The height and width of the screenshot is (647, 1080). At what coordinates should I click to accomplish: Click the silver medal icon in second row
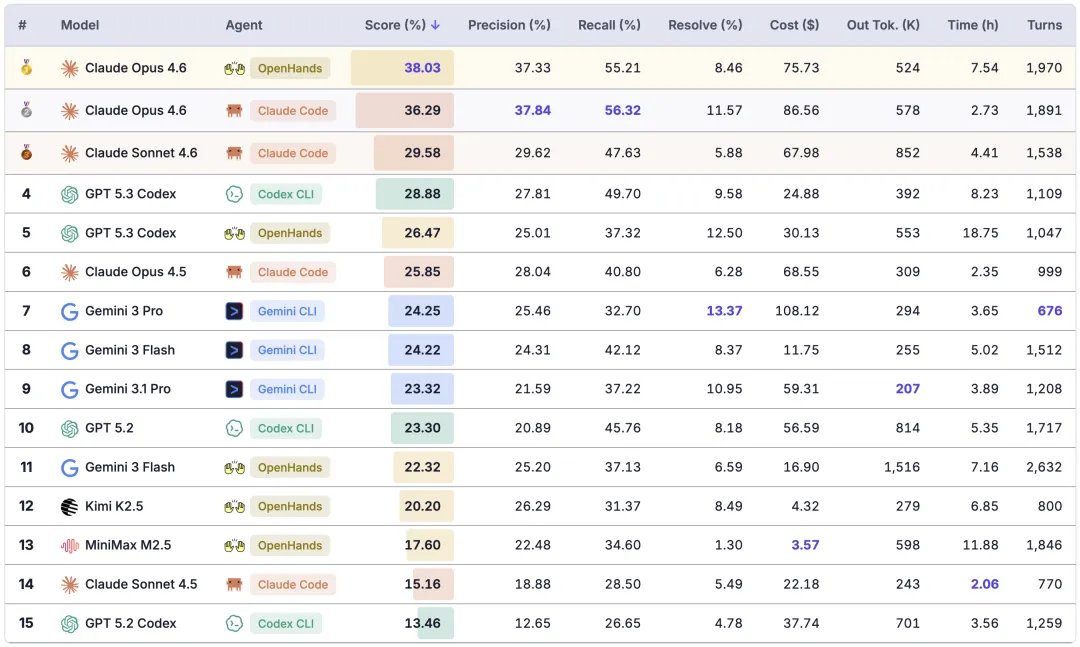pyautogui.click(x=26, y=110)
